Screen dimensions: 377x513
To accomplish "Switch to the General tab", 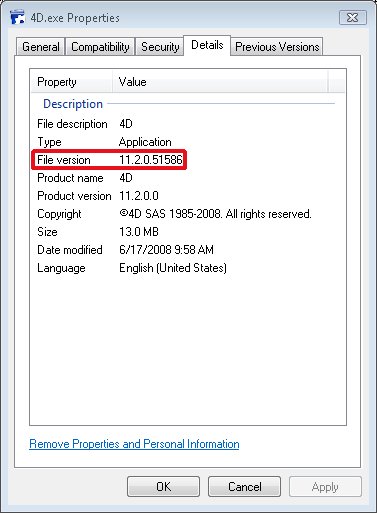I will pos(41,47).
